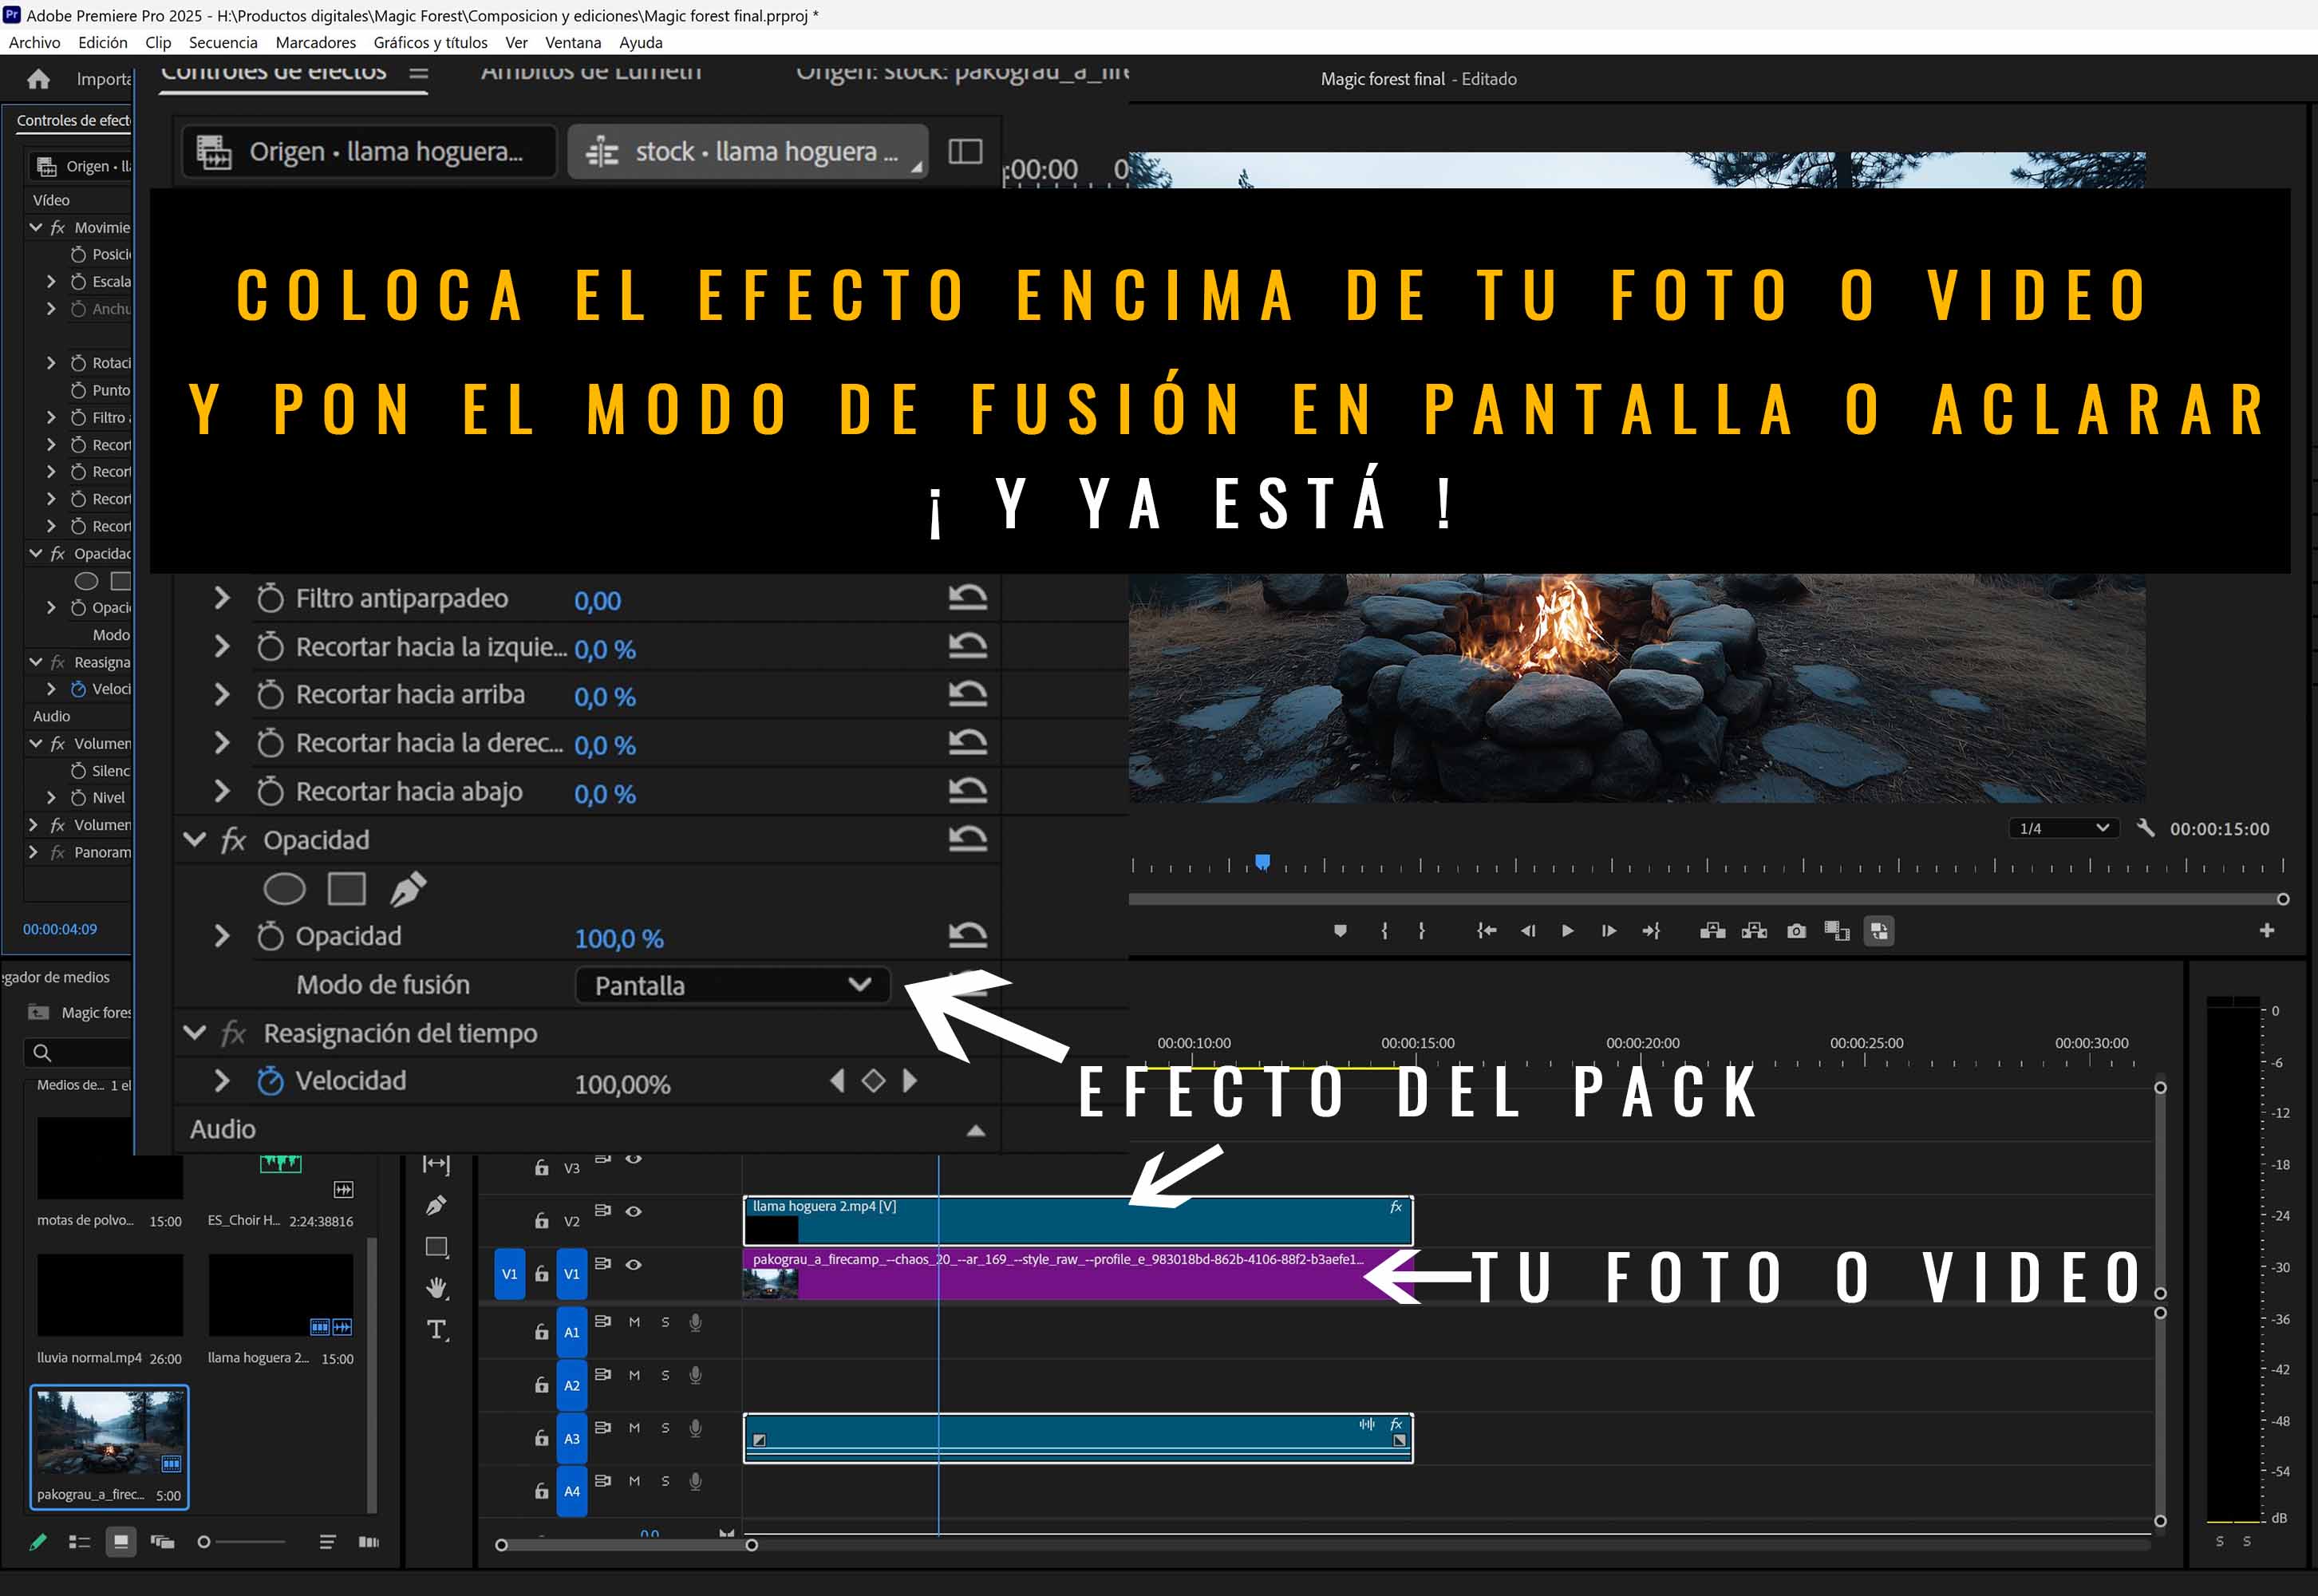Collapse the enlarged Opacidad effect group
The height and width of the screenshot is (1596, 2318).
coord(195,840)
